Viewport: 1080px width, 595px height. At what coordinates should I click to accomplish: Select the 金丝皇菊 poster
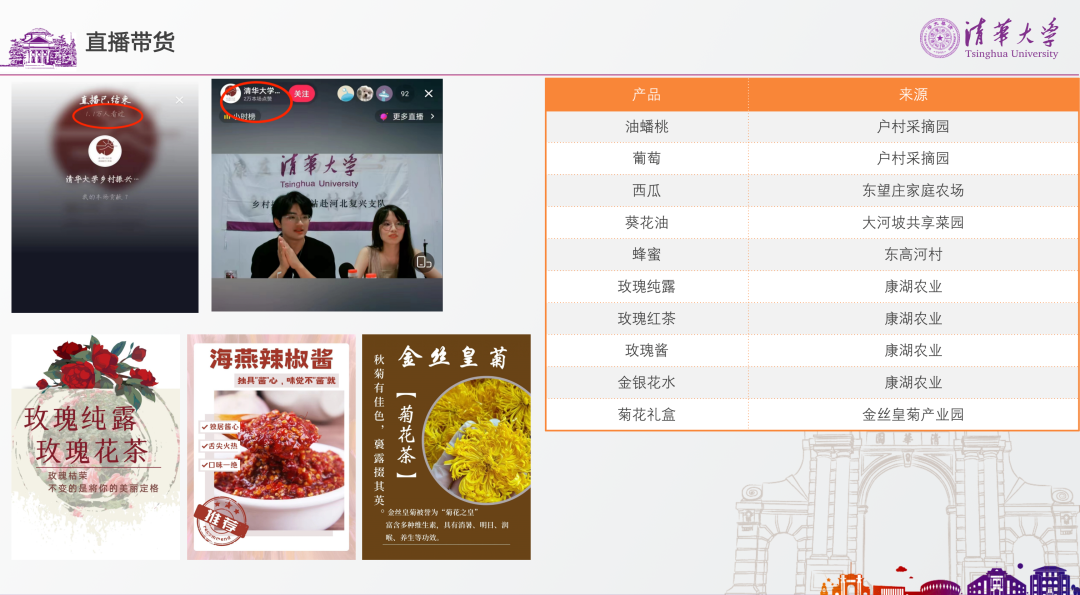[446, 447]
